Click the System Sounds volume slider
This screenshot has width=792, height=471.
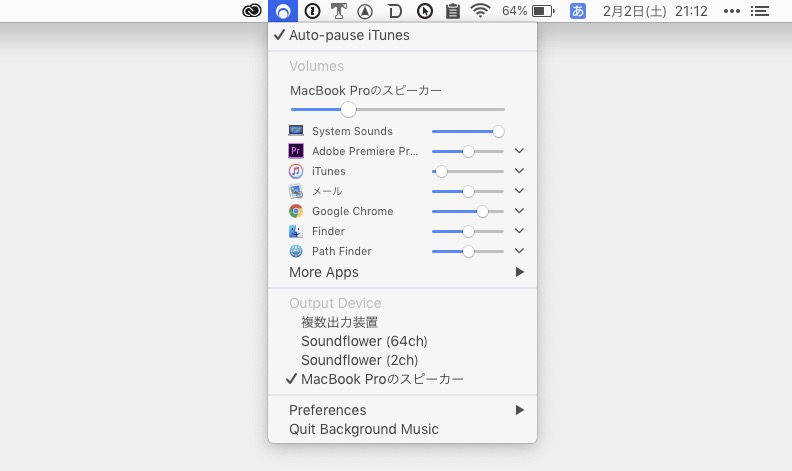(x=467, y=131)
